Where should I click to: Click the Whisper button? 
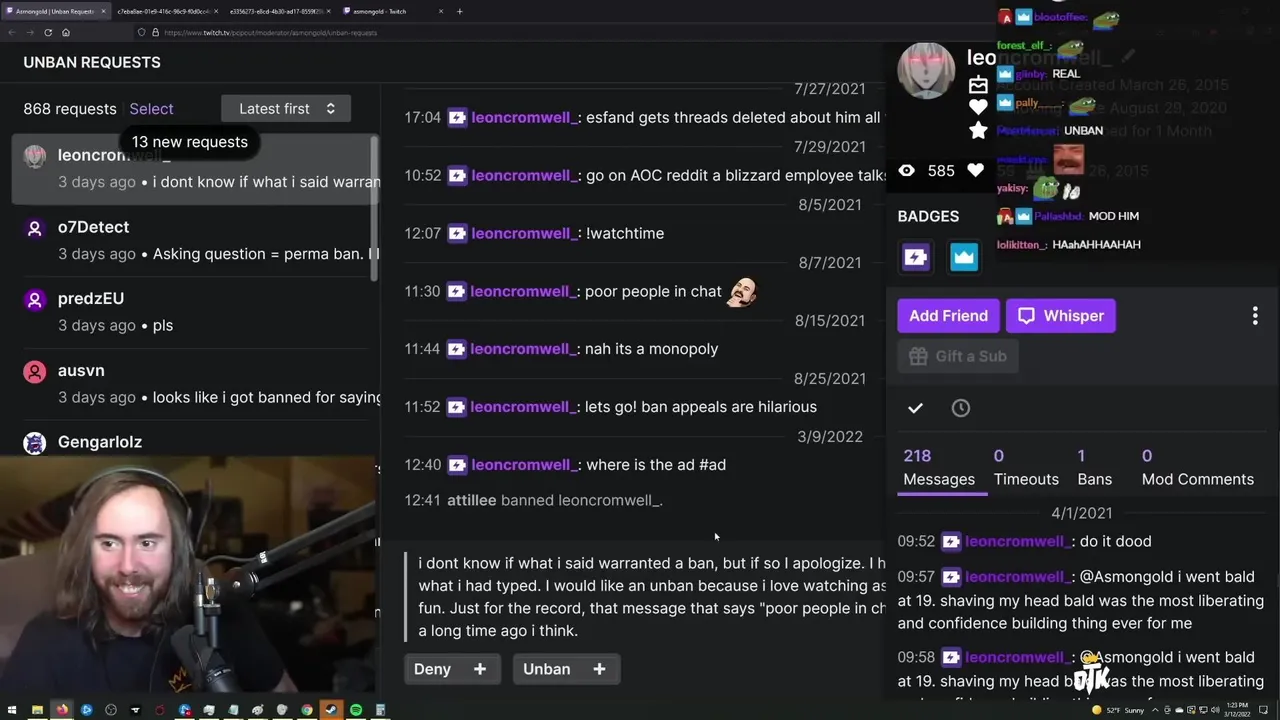point(1061,316)
